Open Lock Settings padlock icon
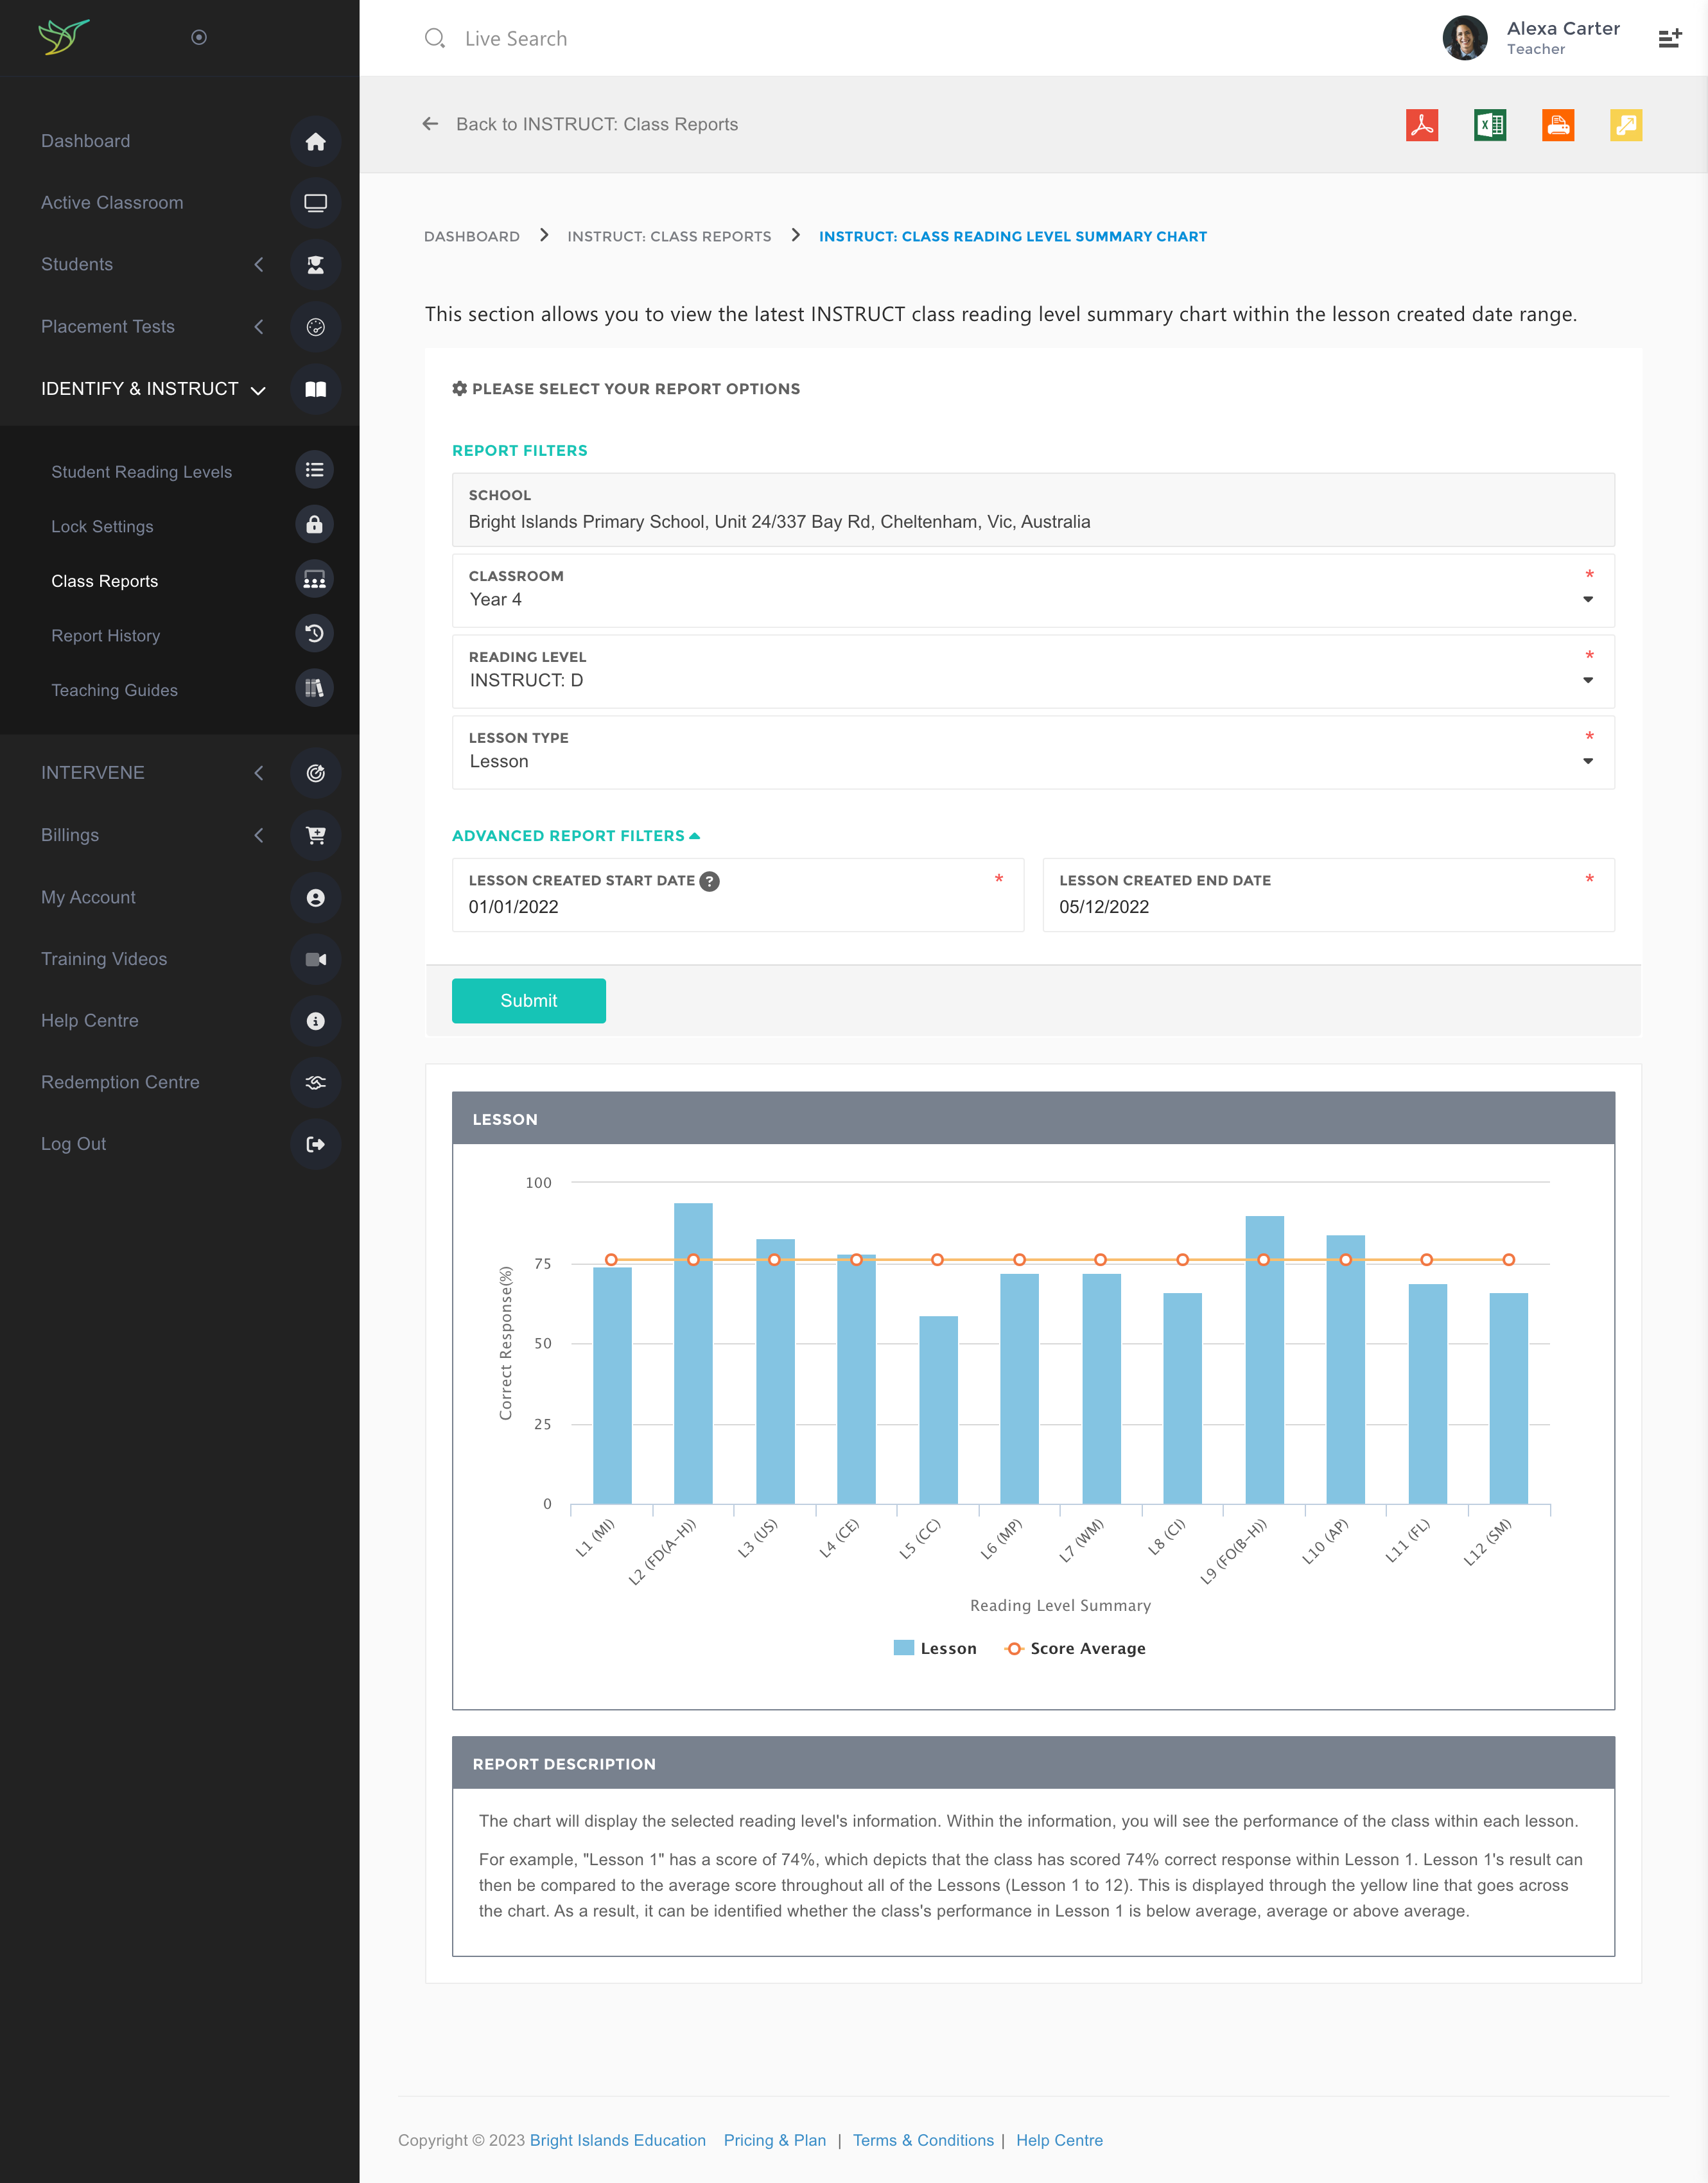Viewport: 1708px width, 2183px height. coord(314,525)
